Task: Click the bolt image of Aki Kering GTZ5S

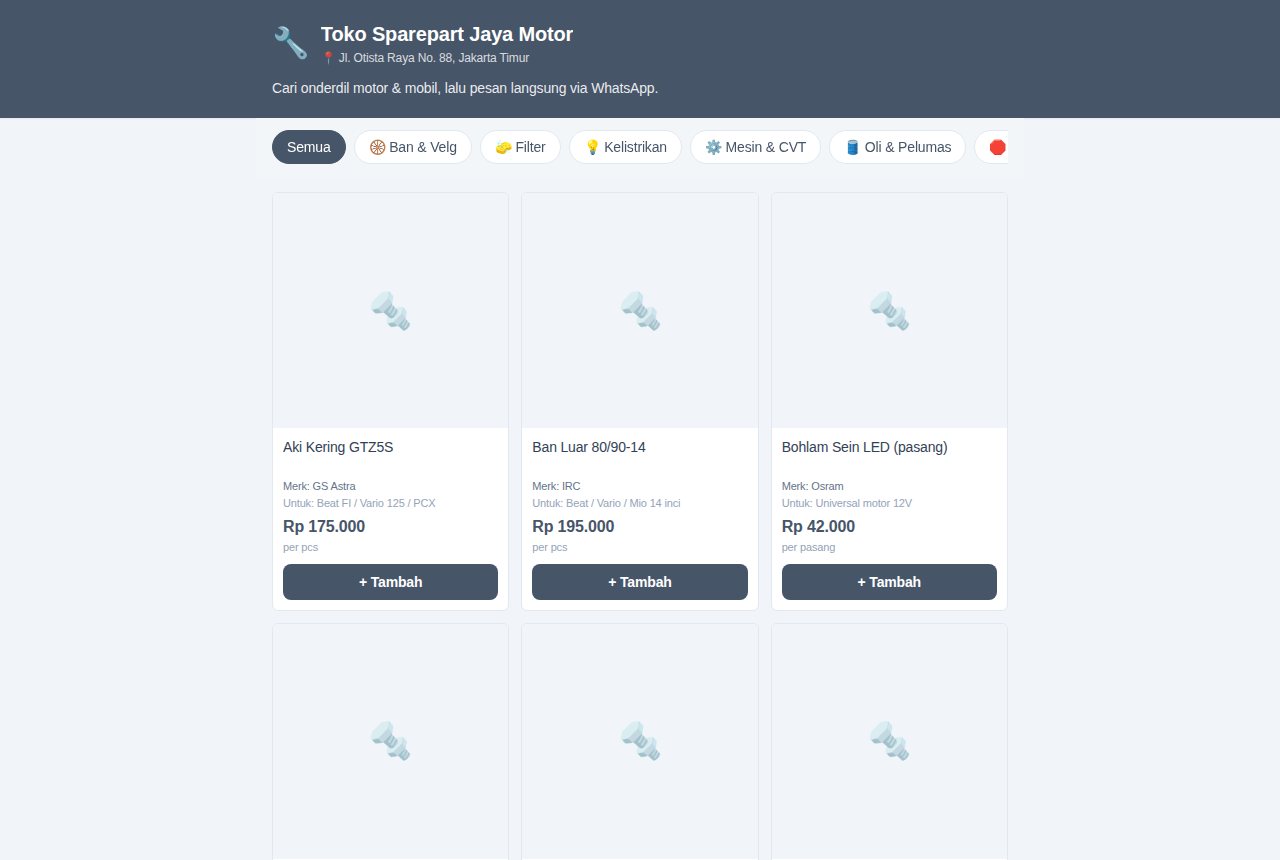Action: pos(390,311)
